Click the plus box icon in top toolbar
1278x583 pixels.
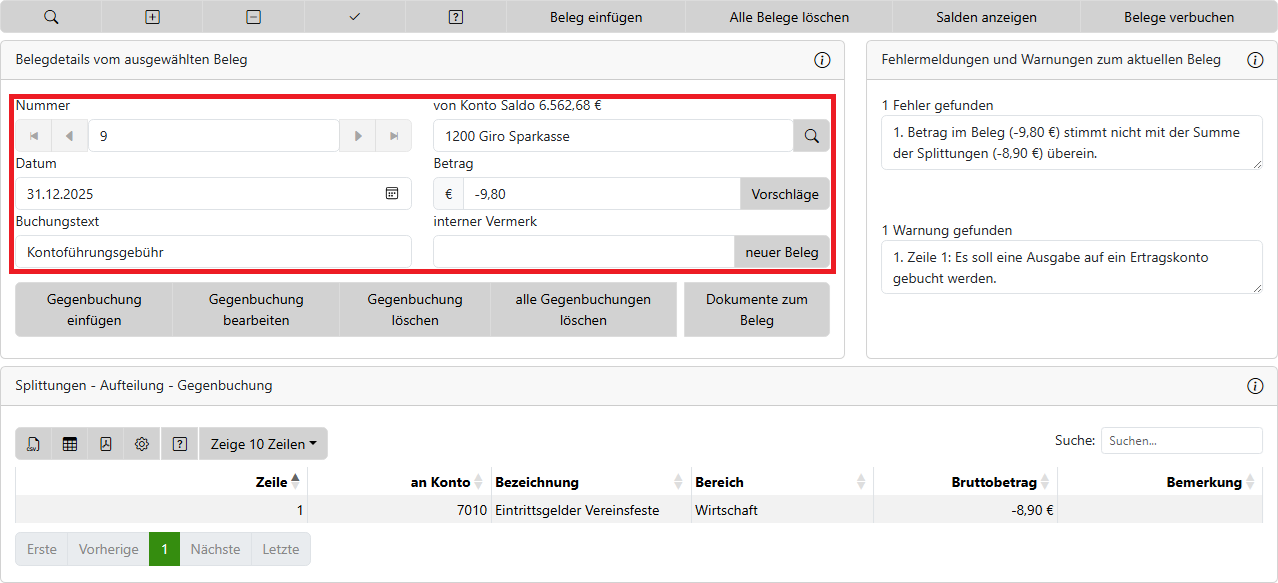(152, 17)
